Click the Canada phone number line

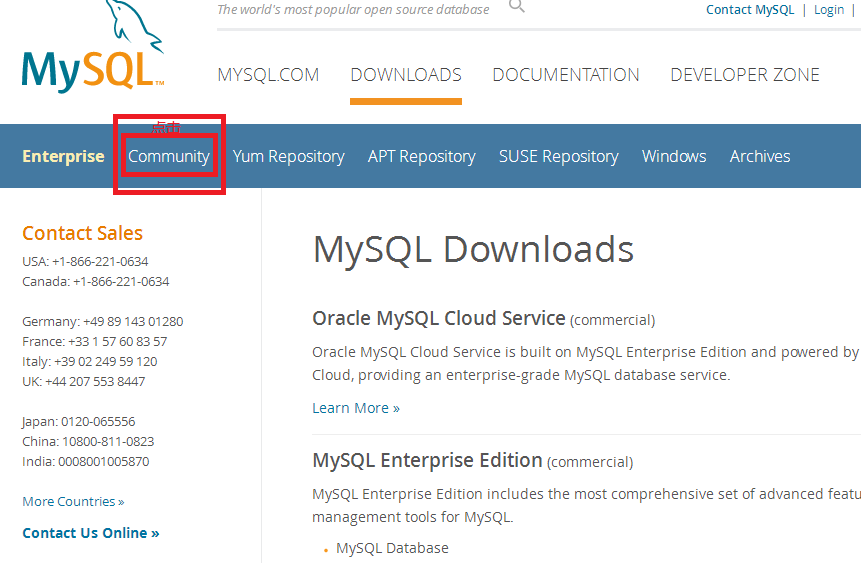click(96, 282)
